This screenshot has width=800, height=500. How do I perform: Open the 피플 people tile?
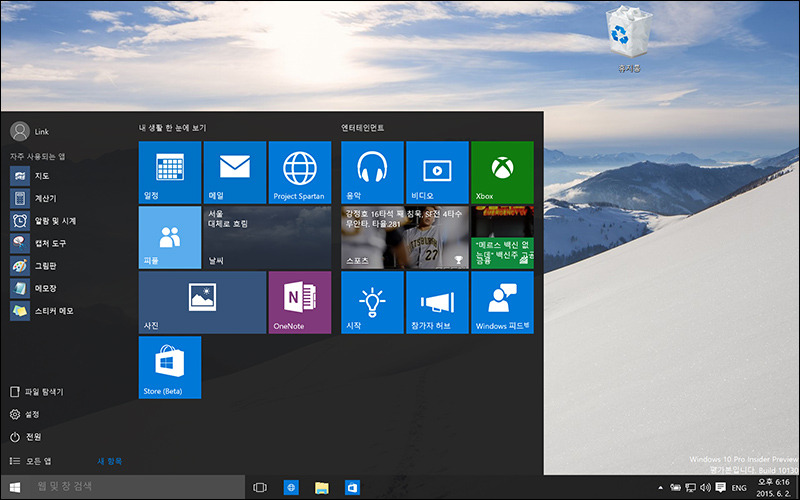(x=170, y=237)
